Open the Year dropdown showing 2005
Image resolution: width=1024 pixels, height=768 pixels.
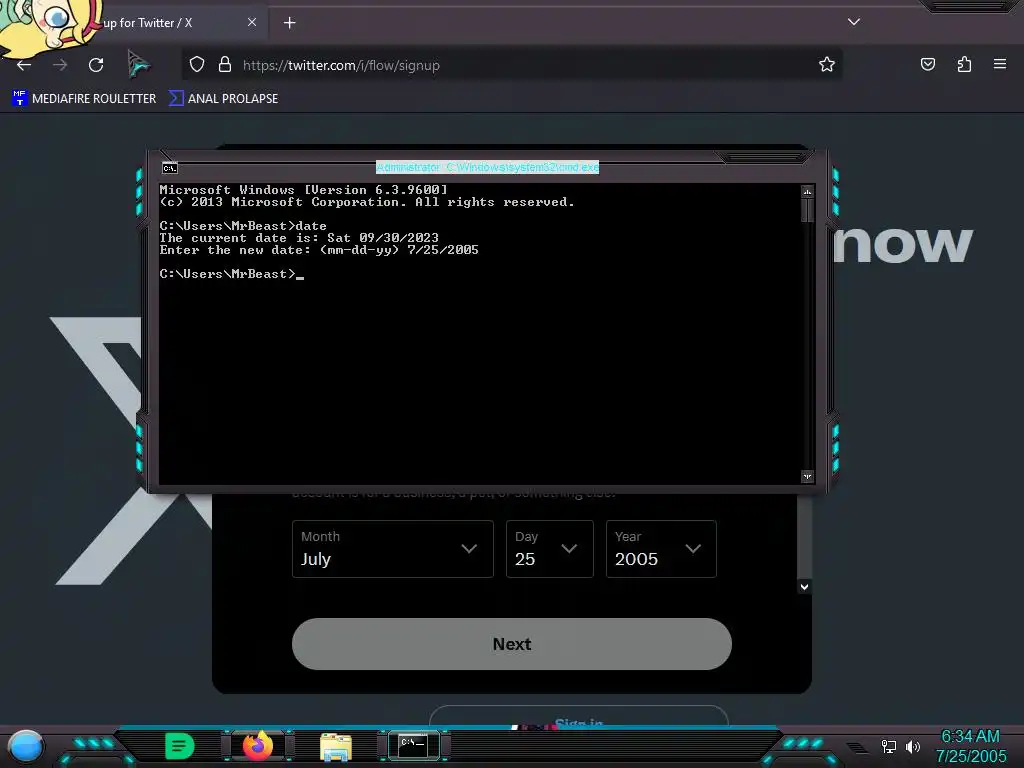[661, 549]
